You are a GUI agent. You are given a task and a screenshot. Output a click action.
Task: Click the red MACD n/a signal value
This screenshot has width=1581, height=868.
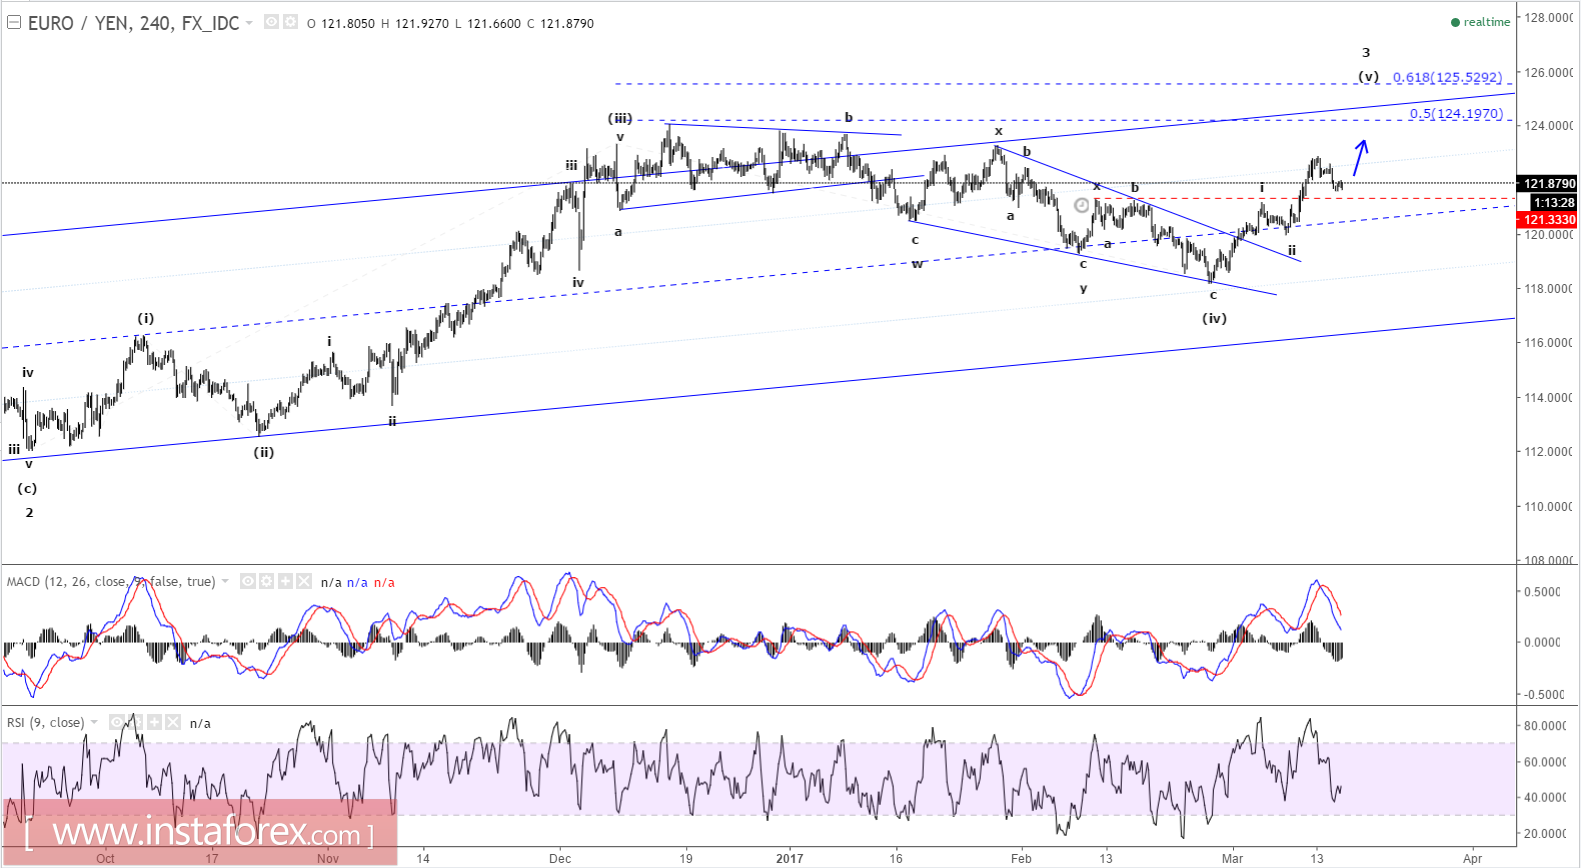384,582
